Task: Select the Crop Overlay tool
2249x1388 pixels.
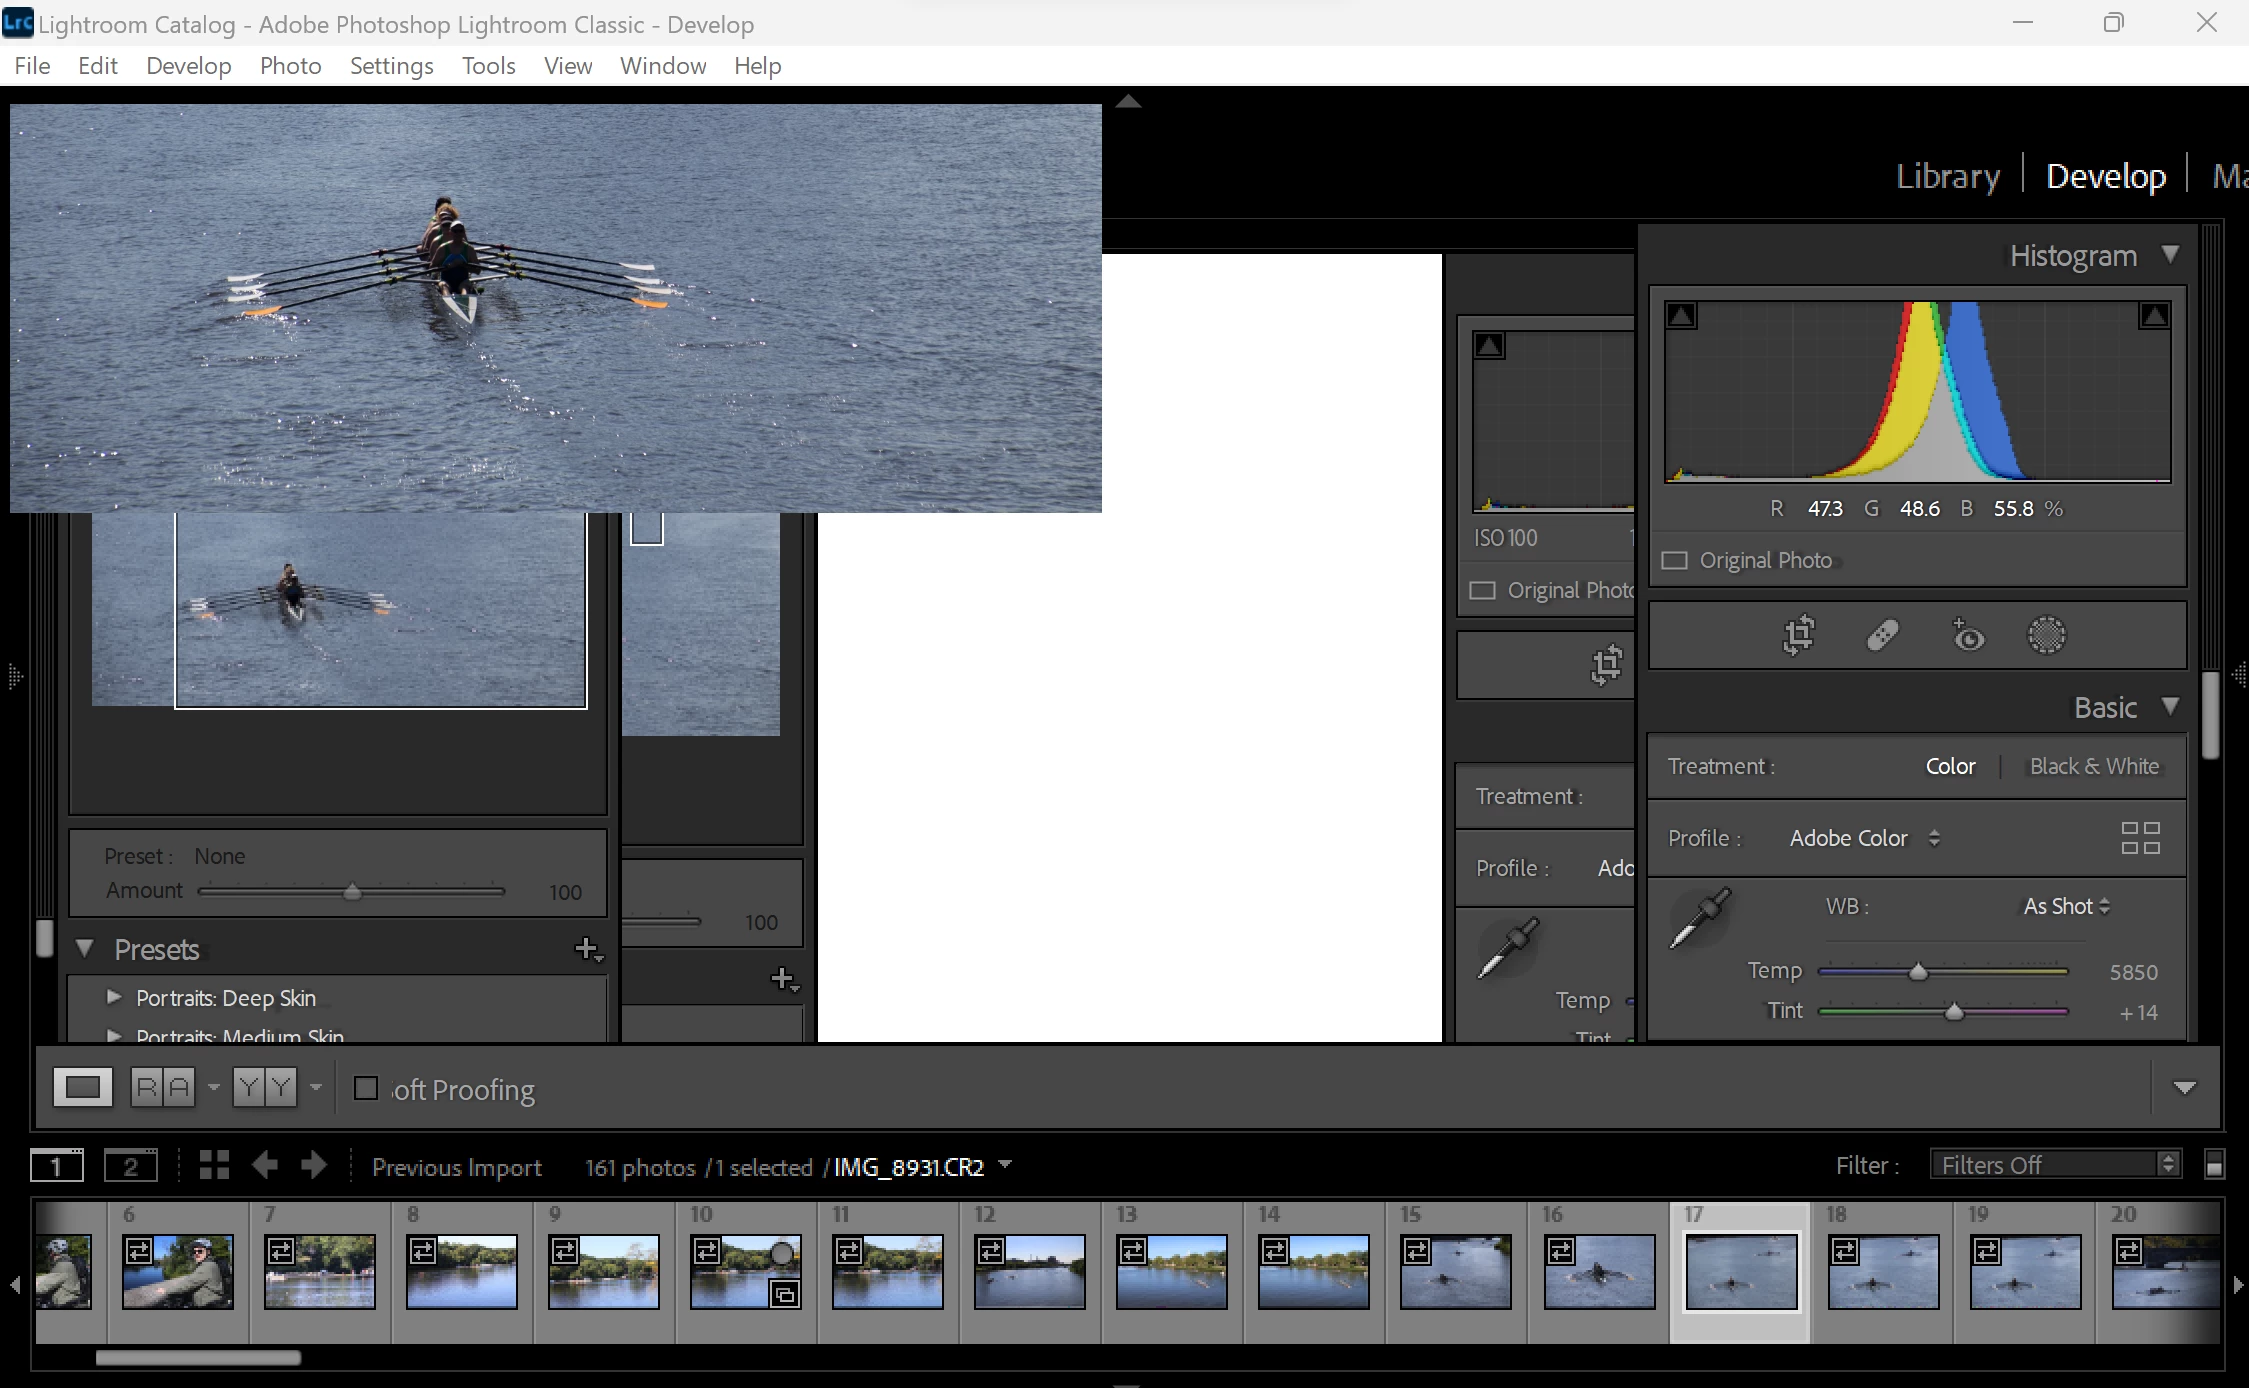Action: tap(1798, 635)
